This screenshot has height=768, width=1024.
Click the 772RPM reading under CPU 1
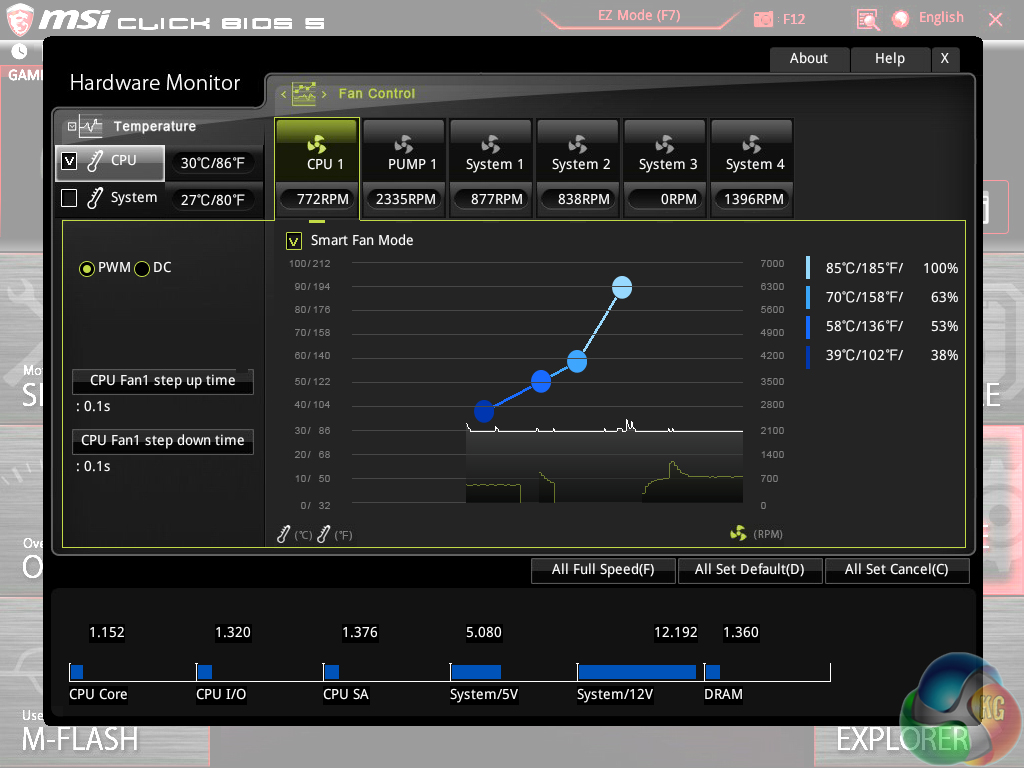point(317,199)
